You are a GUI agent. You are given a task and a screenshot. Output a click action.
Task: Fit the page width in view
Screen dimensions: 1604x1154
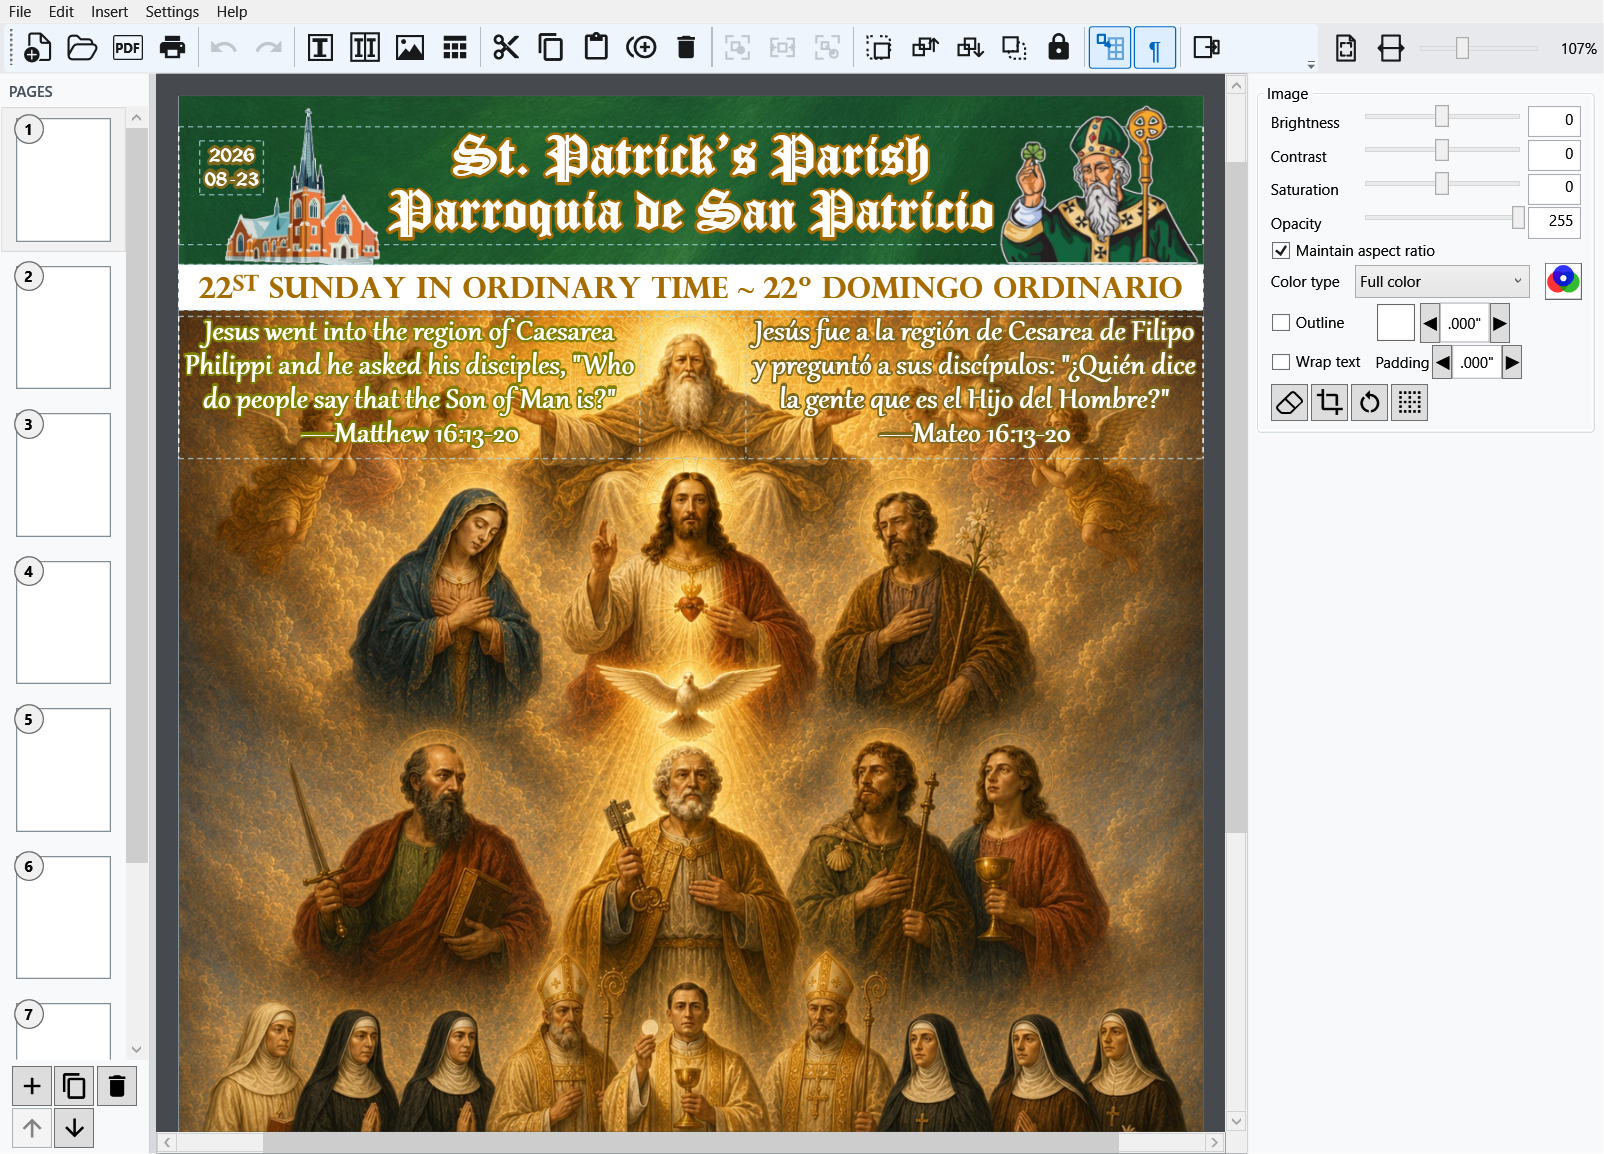[x=1391, y=47]
